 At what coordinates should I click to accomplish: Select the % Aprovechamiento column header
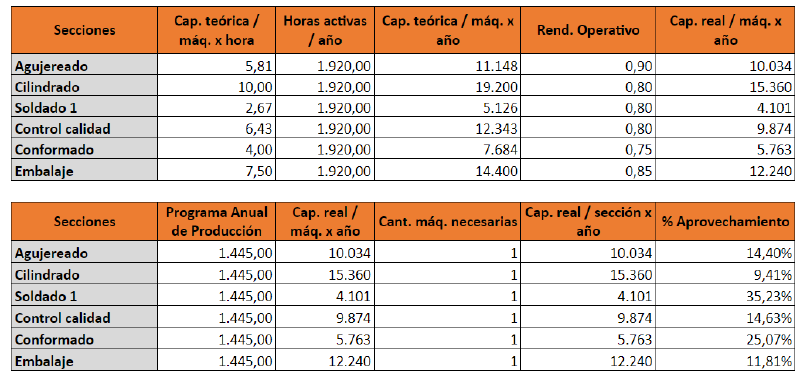click(724, 221)
